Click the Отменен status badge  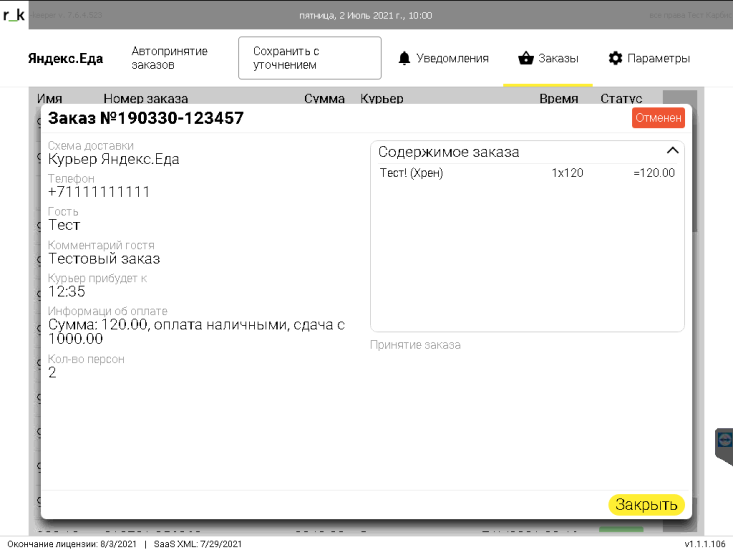(658, 118)
